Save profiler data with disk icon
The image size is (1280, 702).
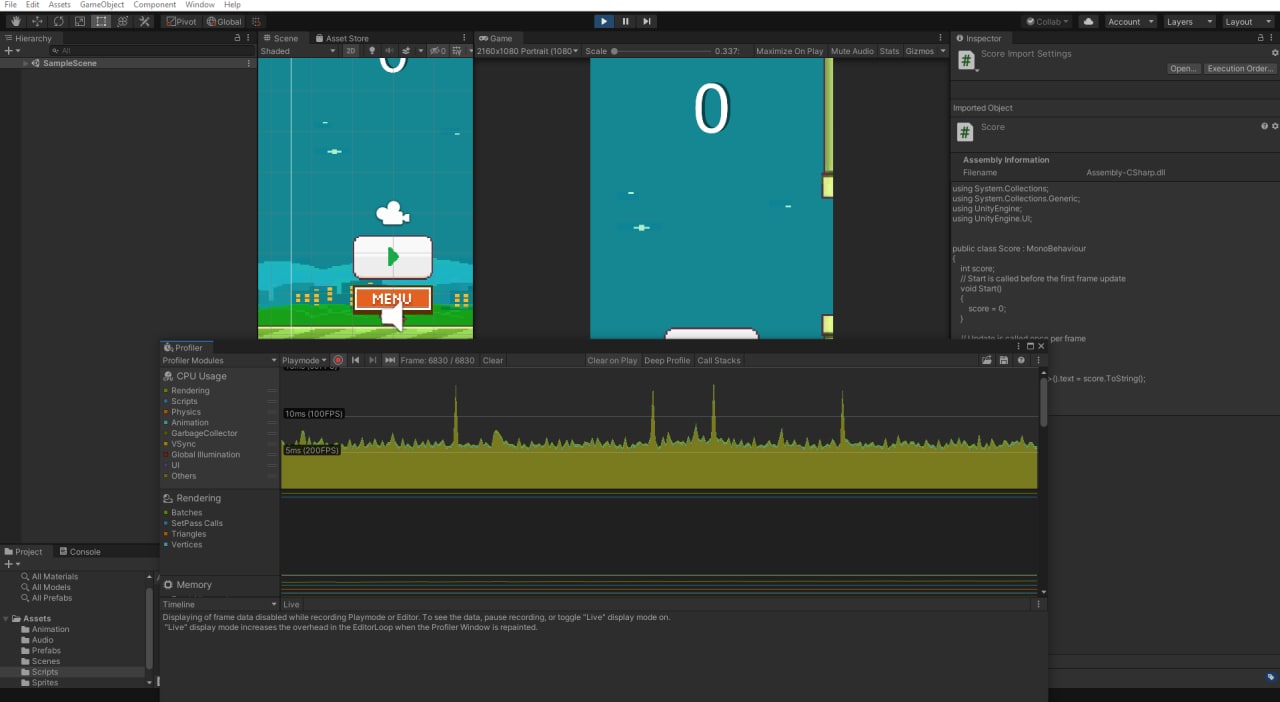[1004, 360]
